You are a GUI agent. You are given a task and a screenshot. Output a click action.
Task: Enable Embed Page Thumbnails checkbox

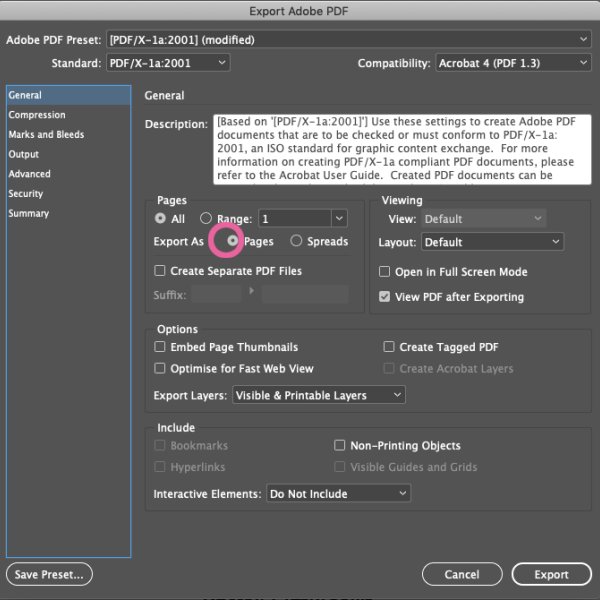160,347
